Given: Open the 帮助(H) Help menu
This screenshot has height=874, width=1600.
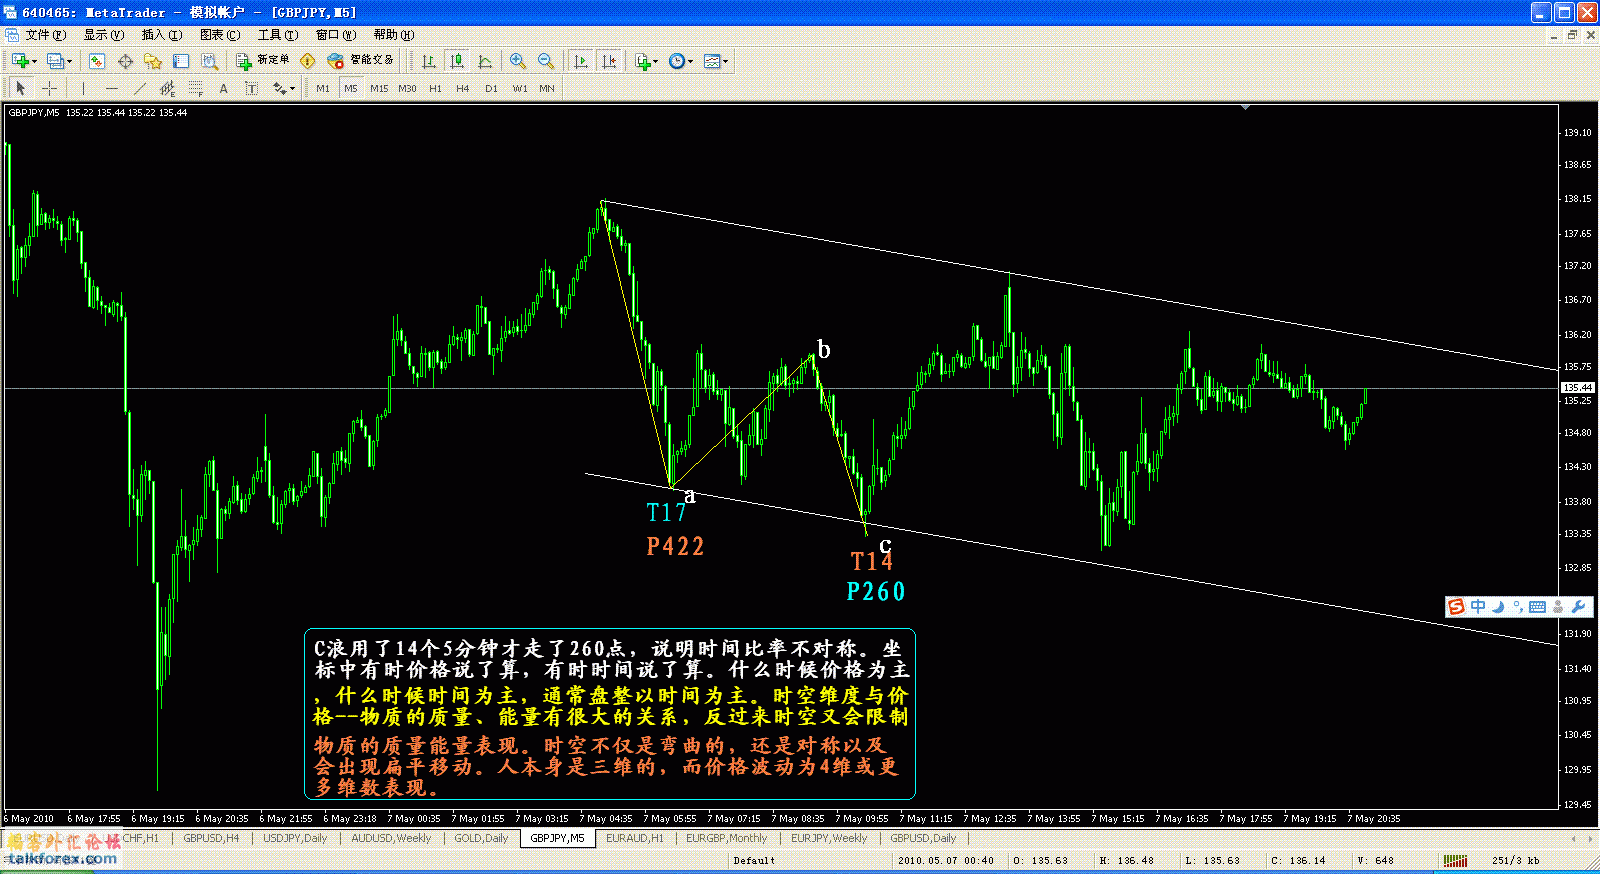Looking at the screenshot, I should click(x=394, y=34).
